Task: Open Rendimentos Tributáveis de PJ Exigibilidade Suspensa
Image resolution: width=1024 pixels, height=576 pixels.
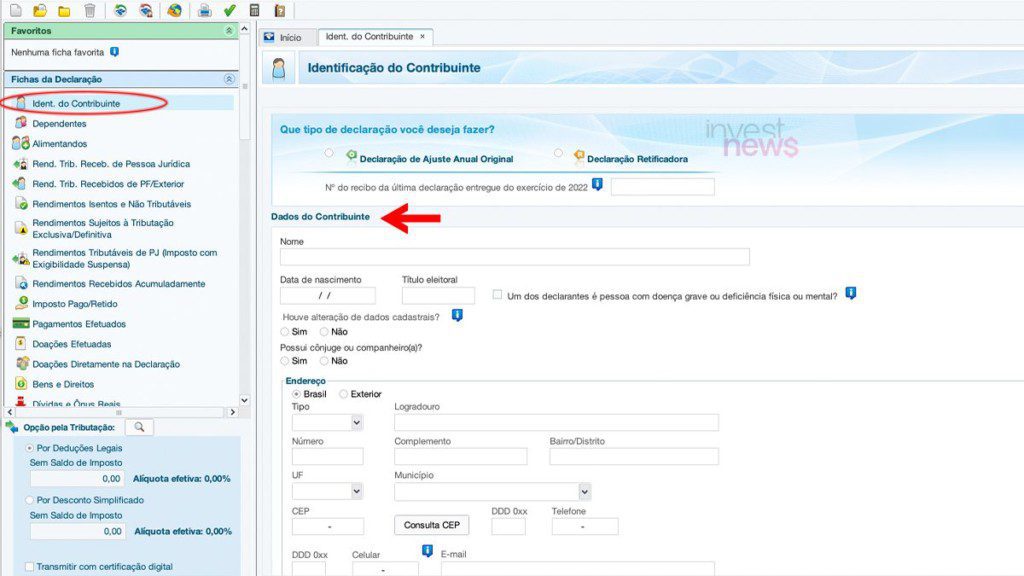Action: (x=124, y=259)
